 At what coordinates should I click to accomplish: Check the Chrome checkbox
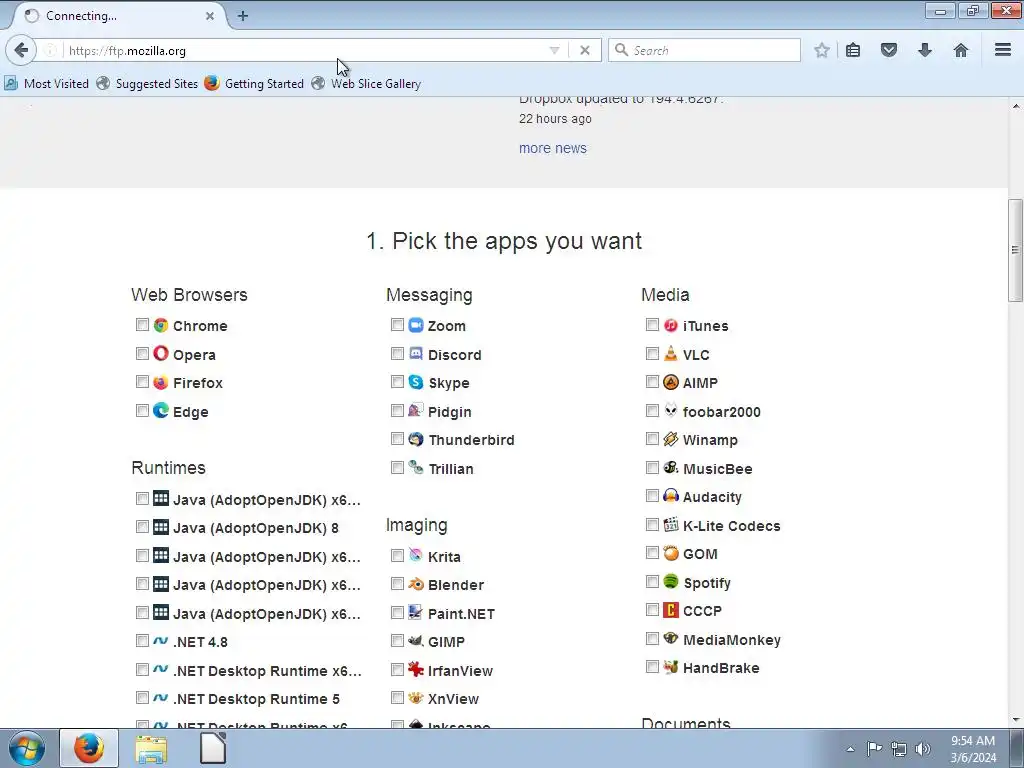(142, 325)
